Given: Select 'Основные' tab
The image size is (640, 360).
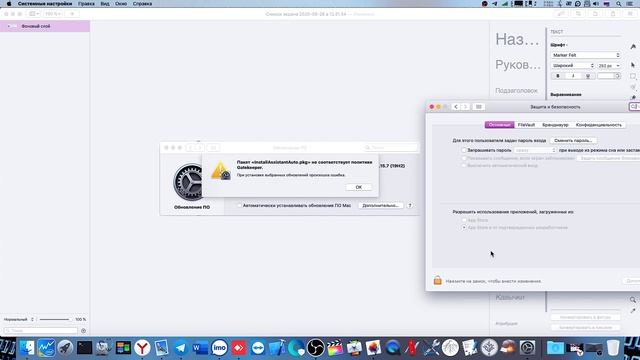Looking at the screenshot, I should click(500, 125).
